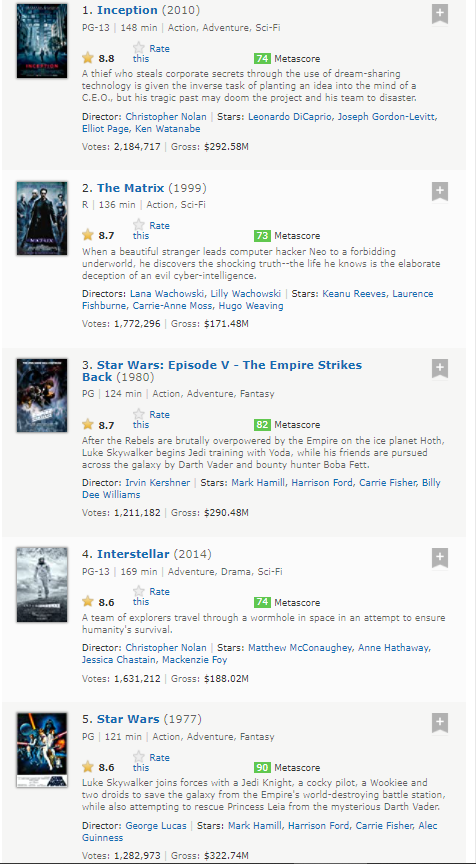Add The Matrix to watchlist ribbon icon
Viewport: 476px width, 864px height.
pos(440,192)
